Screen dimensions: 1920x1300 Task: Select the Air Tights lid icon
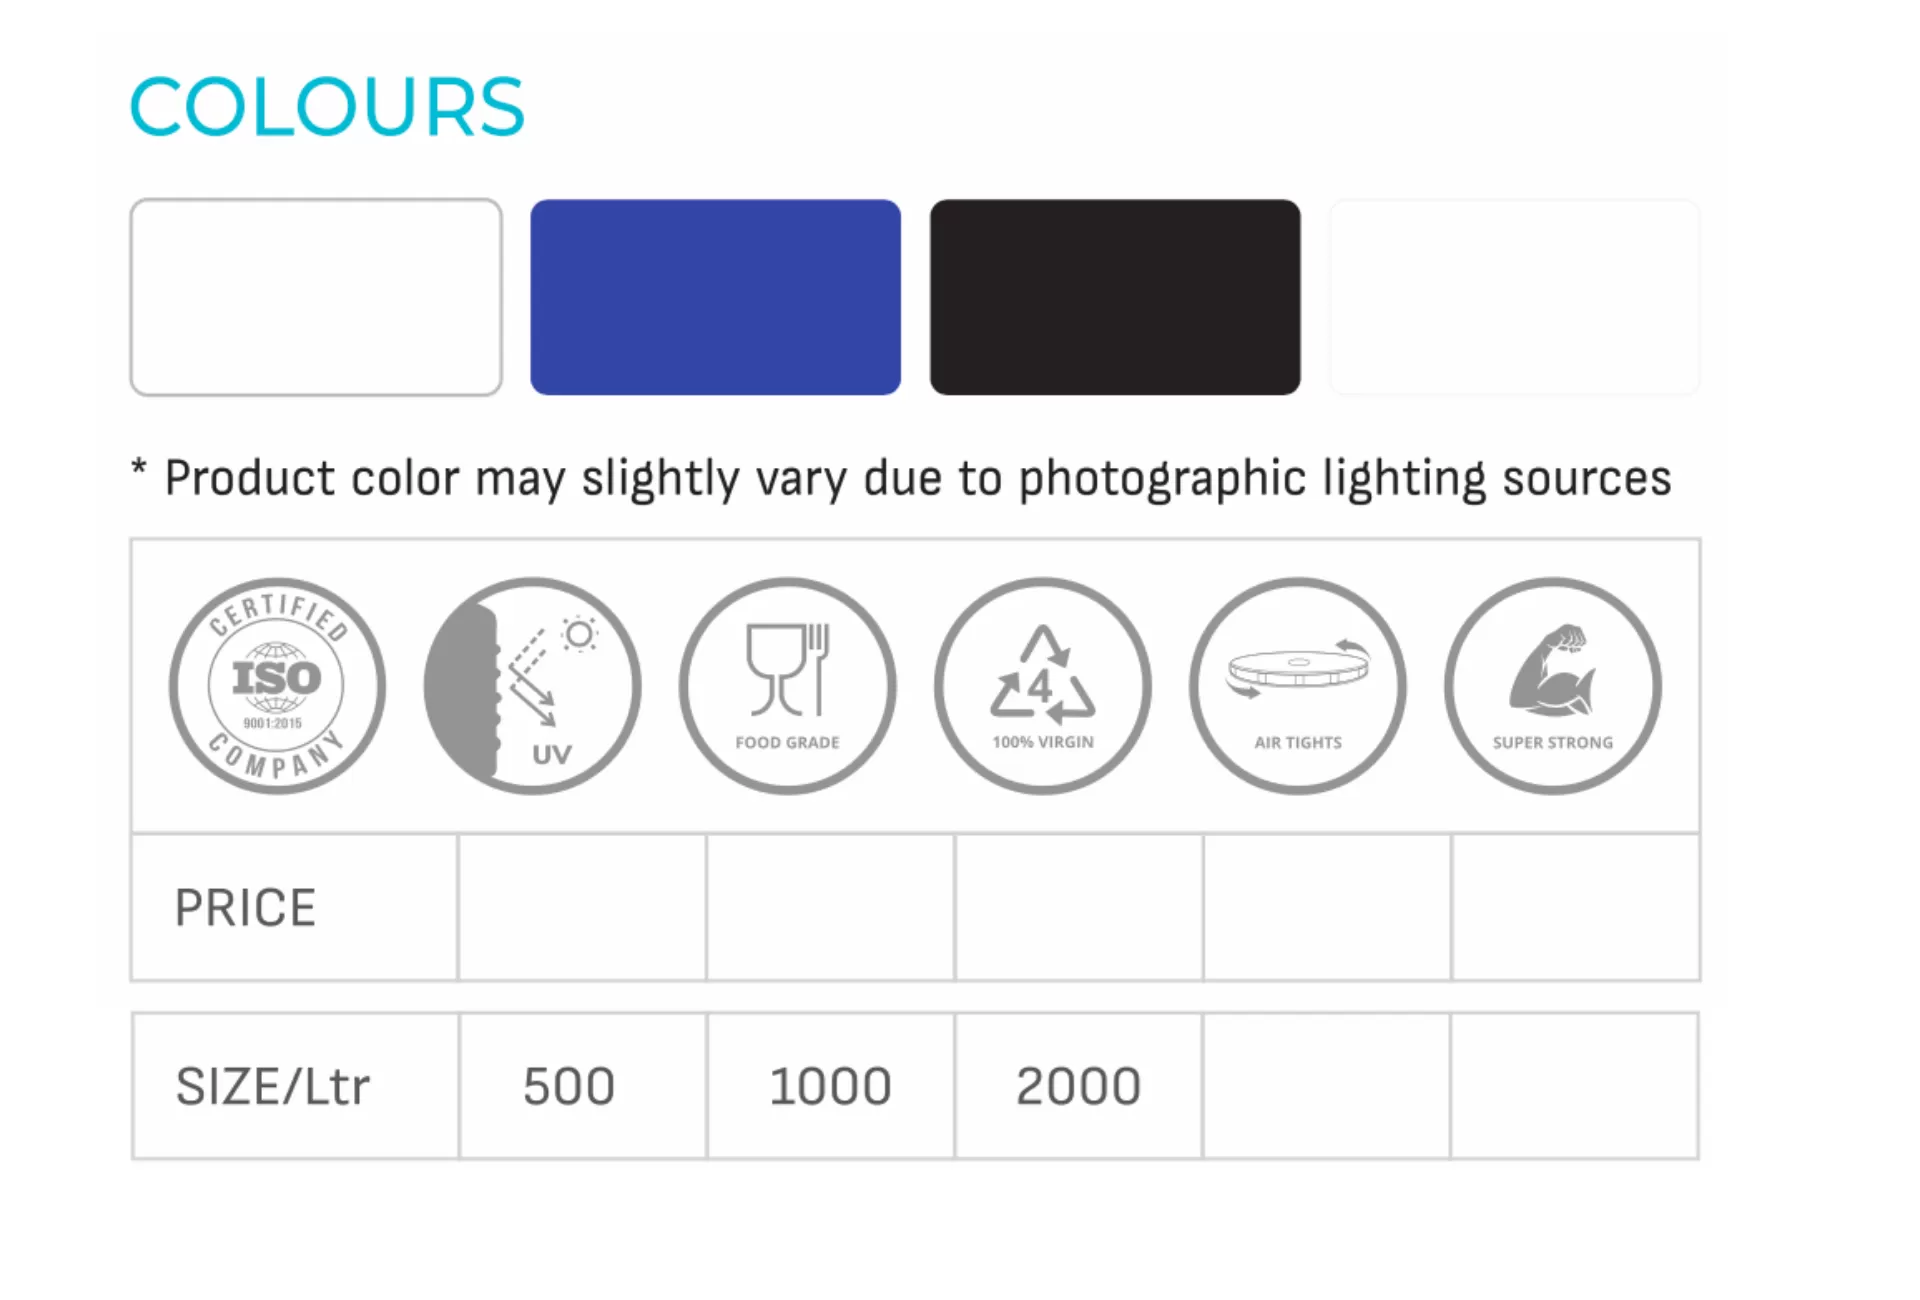coord(1297,686)
